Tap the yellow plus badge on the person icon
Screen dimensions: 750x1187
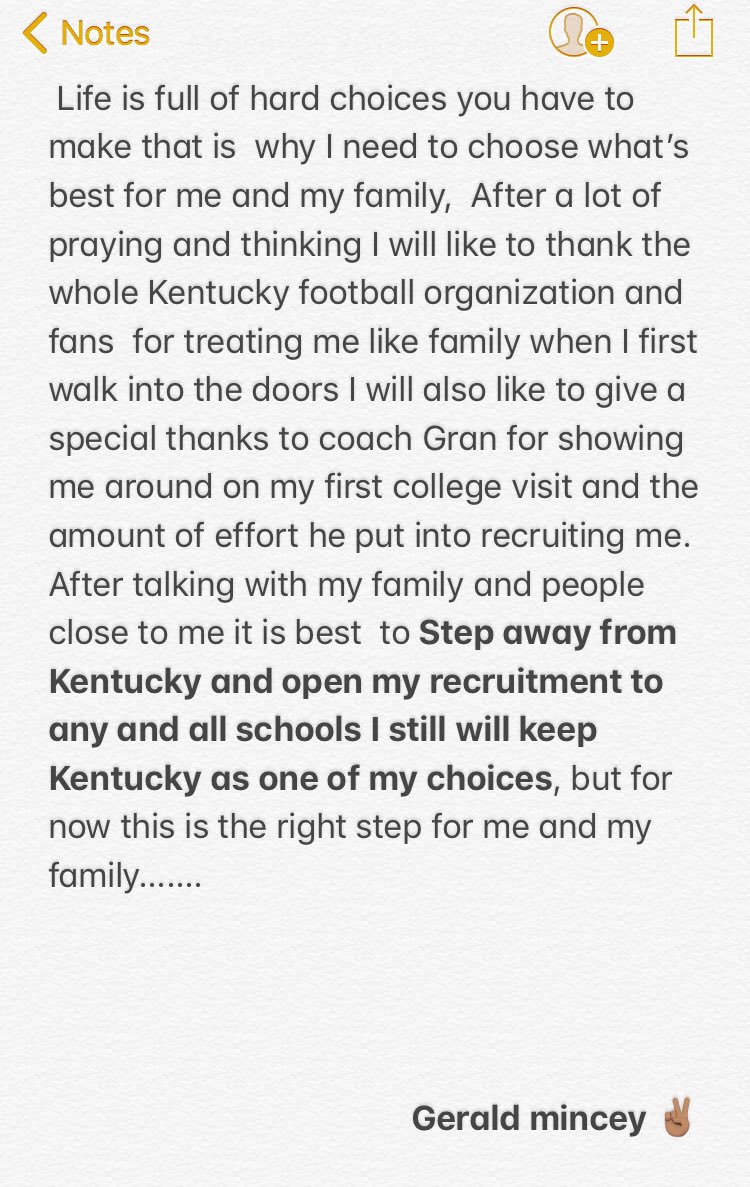click(599, 43)
